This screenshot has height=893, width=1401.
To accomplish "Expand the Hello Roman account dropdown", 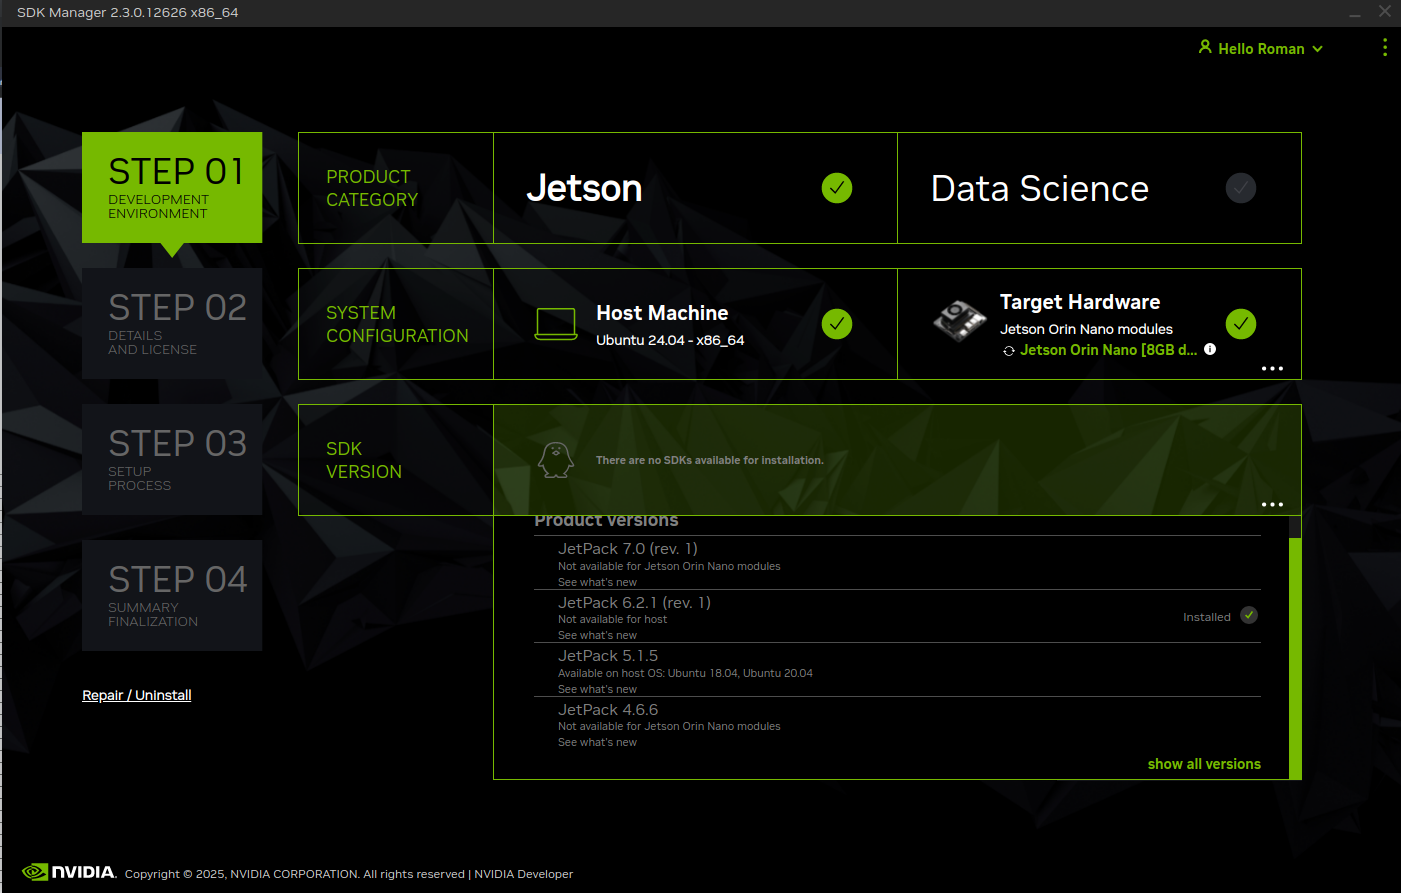I will click(1317, 49).
